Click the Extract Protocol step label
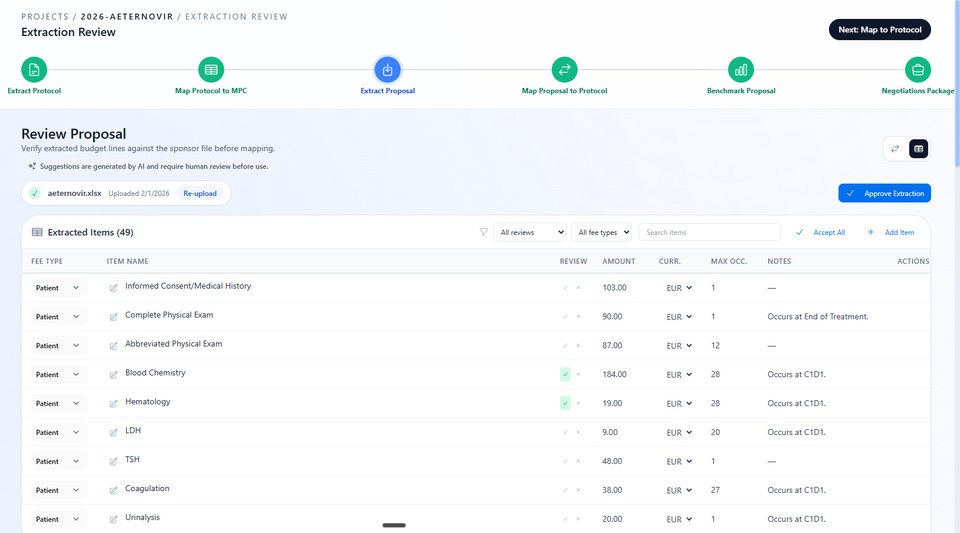960x533 pixels. [34, 91]
